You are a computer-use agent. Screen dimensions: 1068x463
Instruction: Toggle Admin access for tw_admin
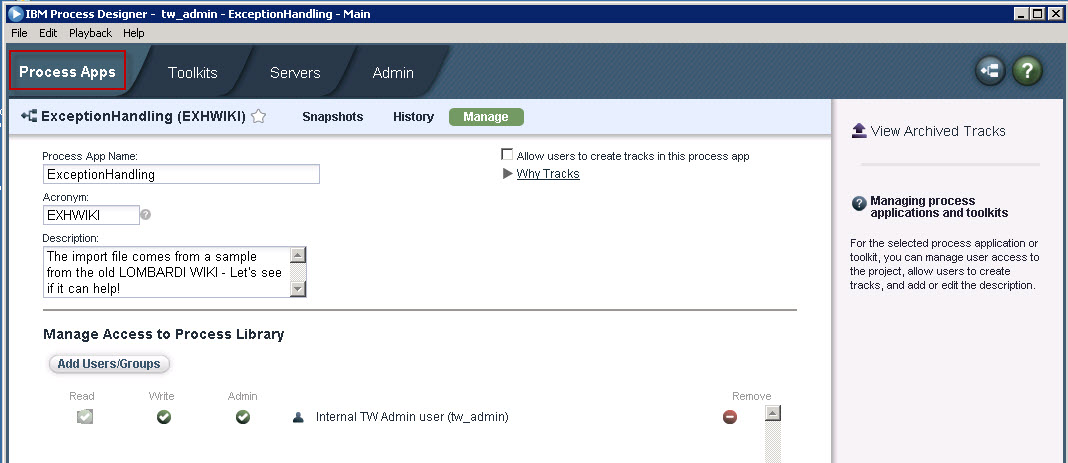pos(242,417)
